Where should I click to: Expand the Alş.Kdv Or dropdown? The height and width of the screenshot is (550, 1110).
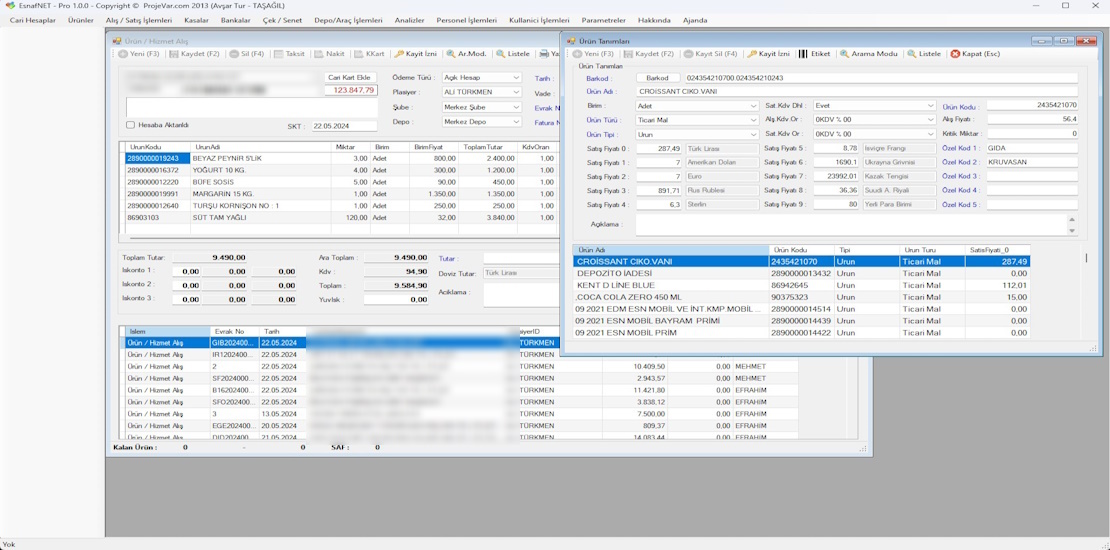pyautogui.click(x=874, y=120)
